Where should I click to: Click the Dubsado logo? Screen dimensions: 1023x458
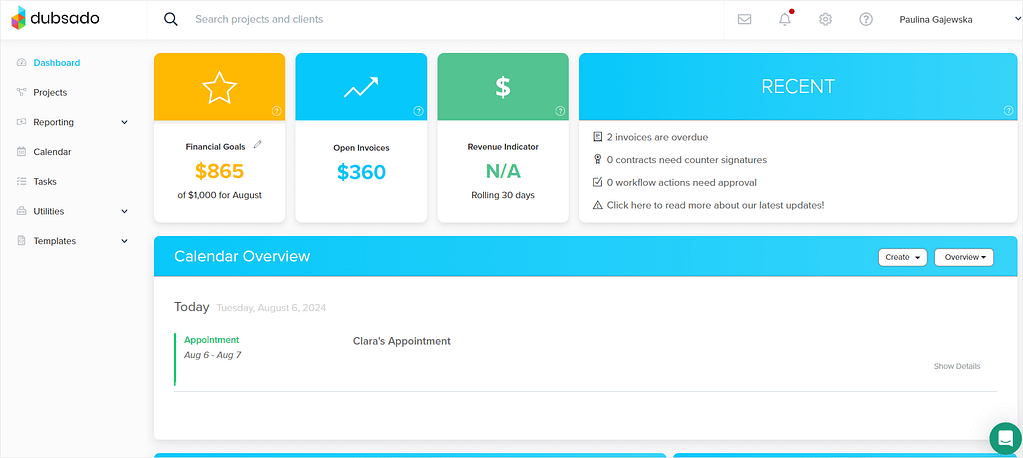click(55, 18)
